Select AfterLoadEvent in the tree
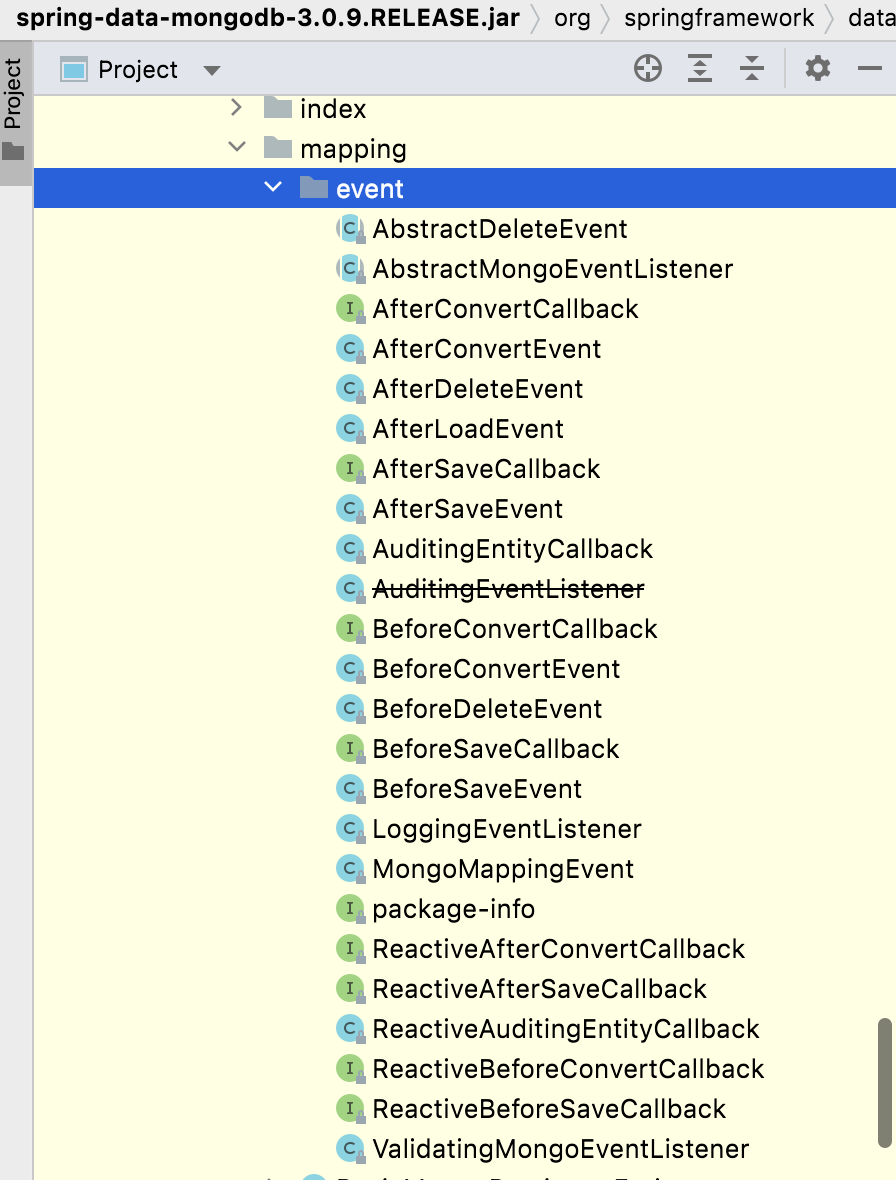 468,428
